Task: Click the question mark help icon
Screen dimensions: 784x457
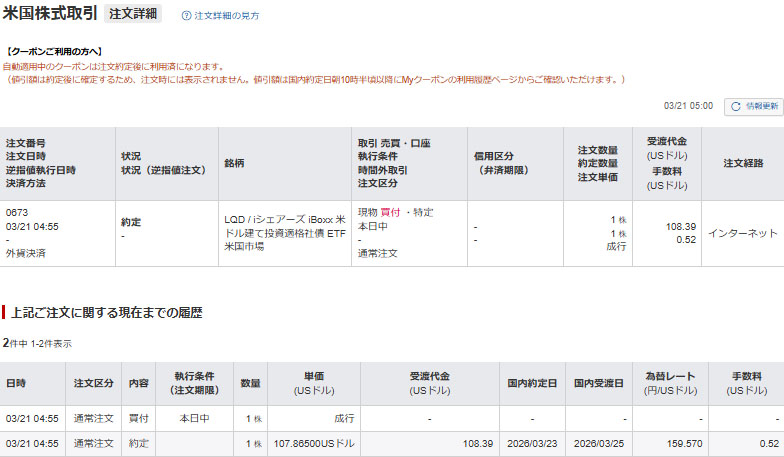Action: 186,16
